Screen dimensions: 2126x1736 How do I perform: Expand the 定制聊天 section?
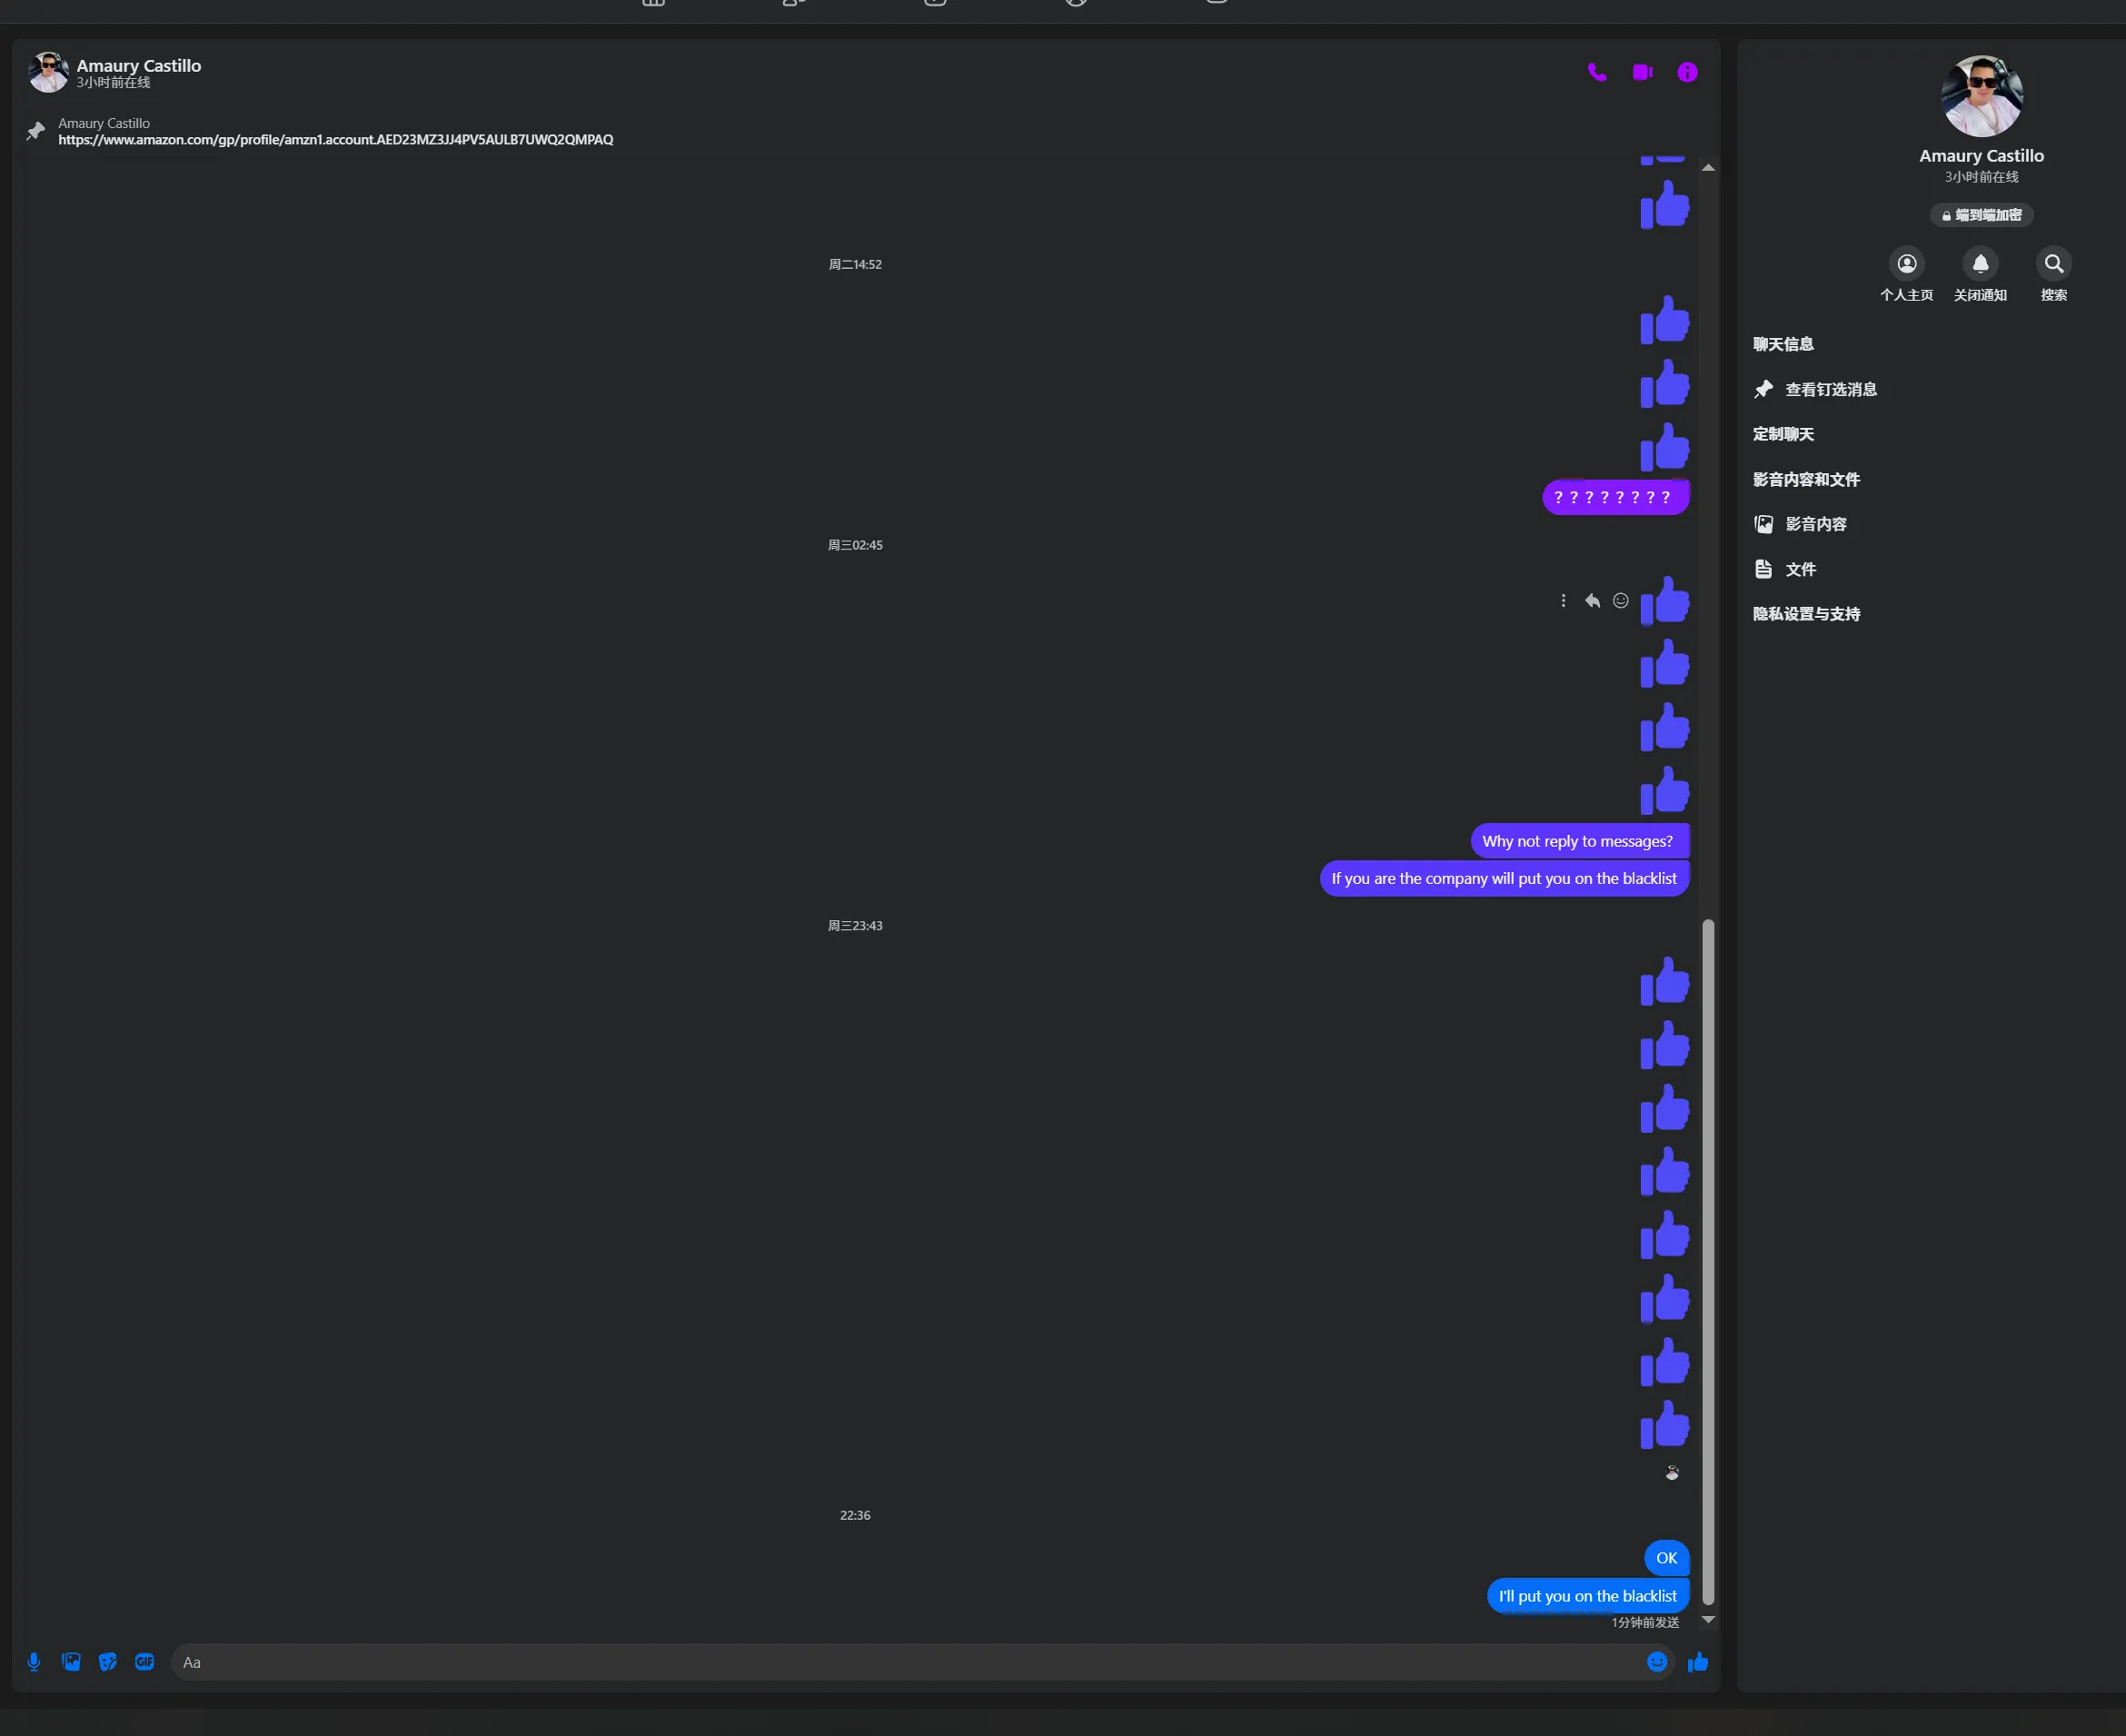click(x=1783, y=434)
